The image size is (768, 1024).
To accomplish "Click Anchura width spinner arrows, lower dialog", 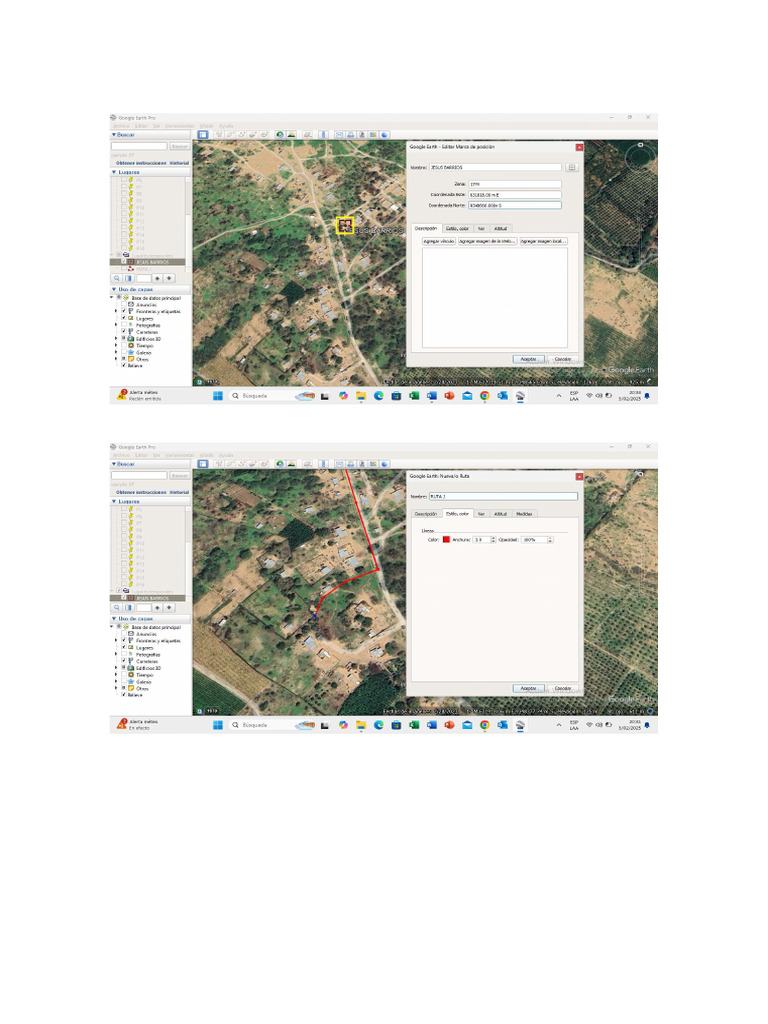I will 493,539.
